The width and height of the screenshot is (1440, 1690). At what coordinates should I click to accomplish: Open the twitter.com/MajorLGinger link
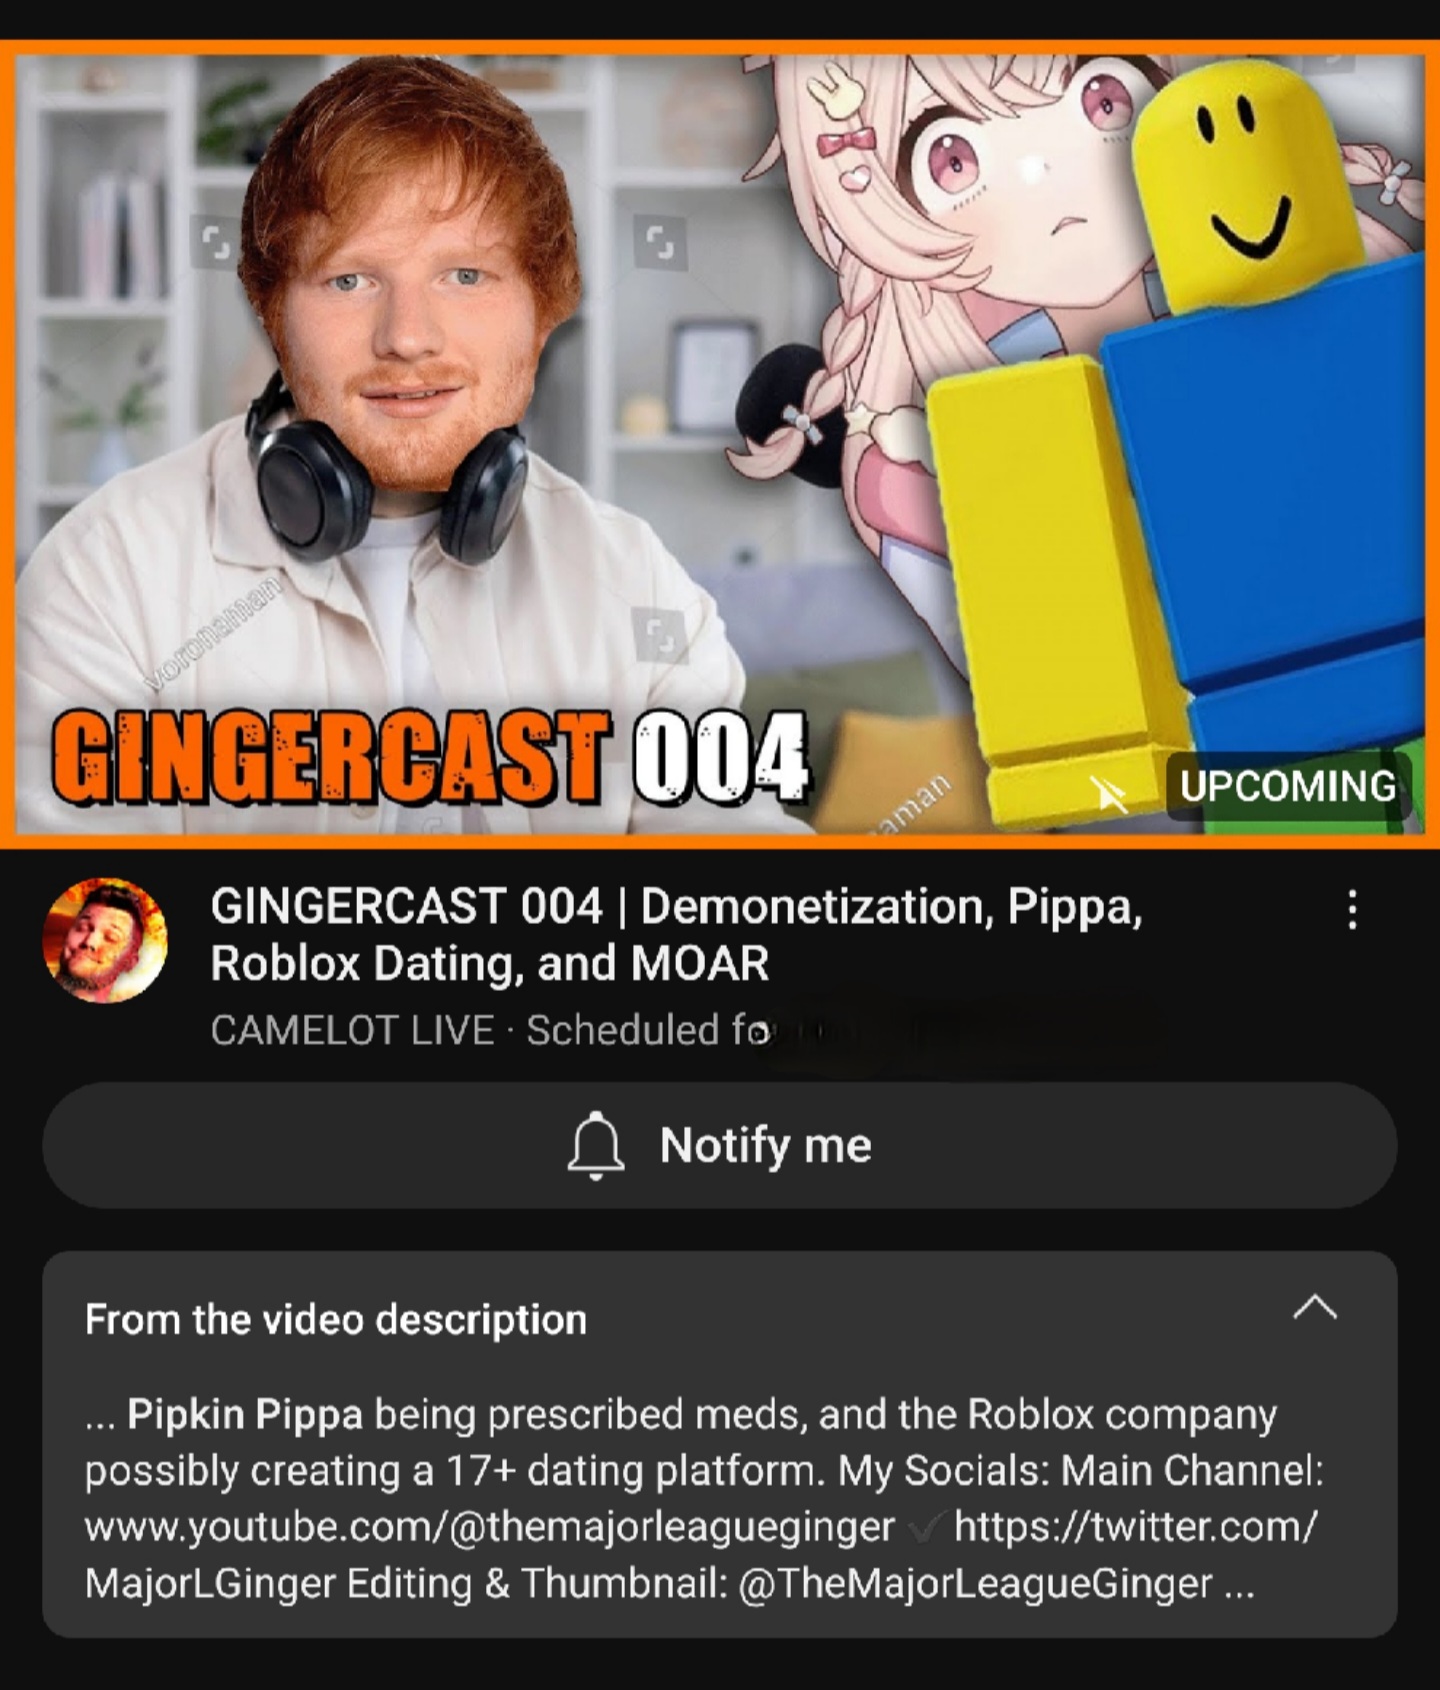tap(700, 1555)
